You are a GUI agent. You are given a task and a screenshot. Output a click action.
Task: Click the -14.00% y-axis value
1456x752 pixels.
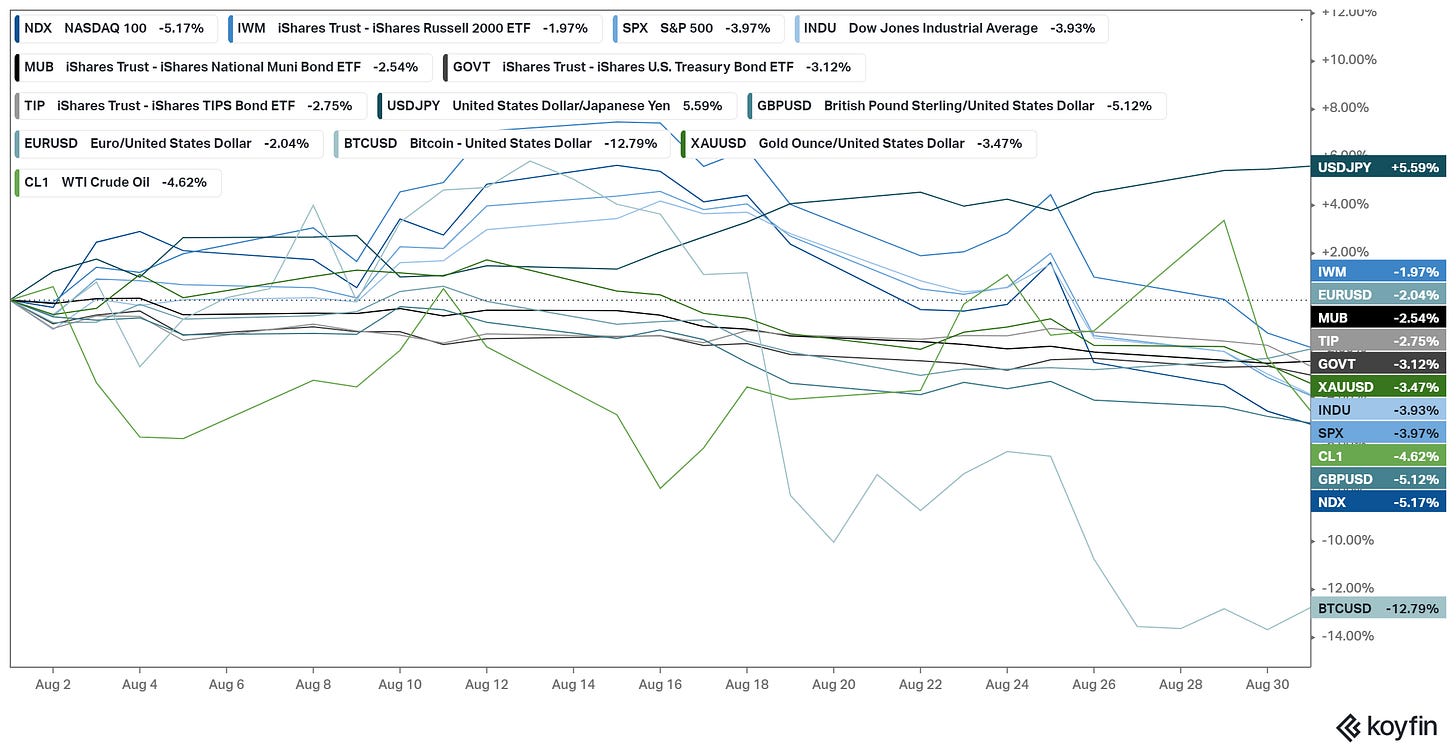(x=1350, y=636)
